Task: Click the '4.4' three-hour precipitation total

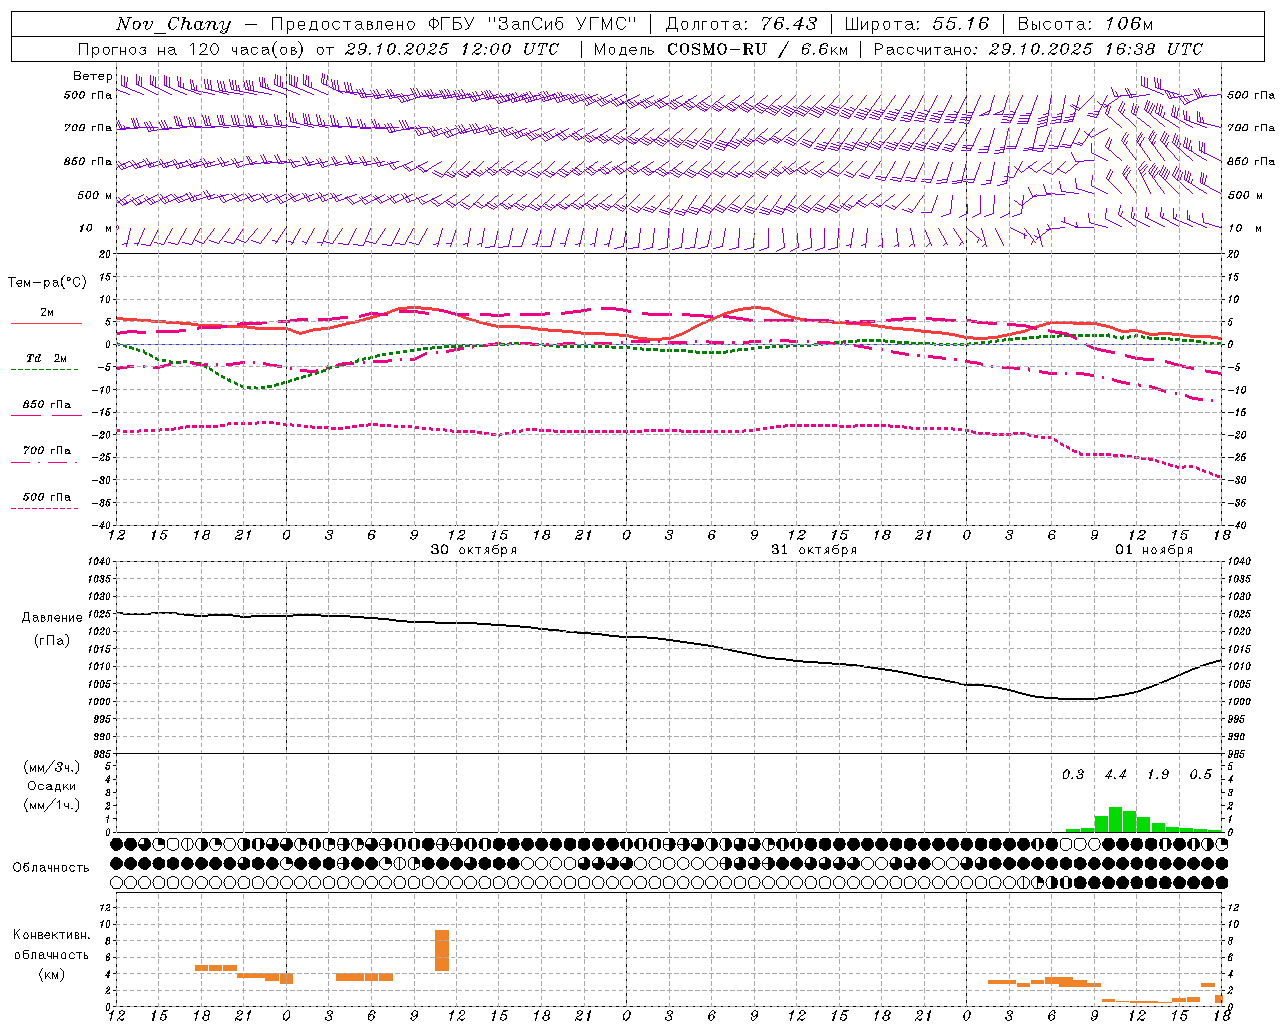Action: click(x=1116, y=775)
